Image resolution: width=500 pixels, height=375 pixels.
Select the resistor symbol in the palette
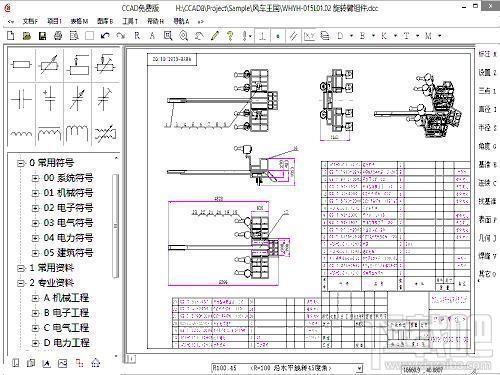click(x=21, y=65)
